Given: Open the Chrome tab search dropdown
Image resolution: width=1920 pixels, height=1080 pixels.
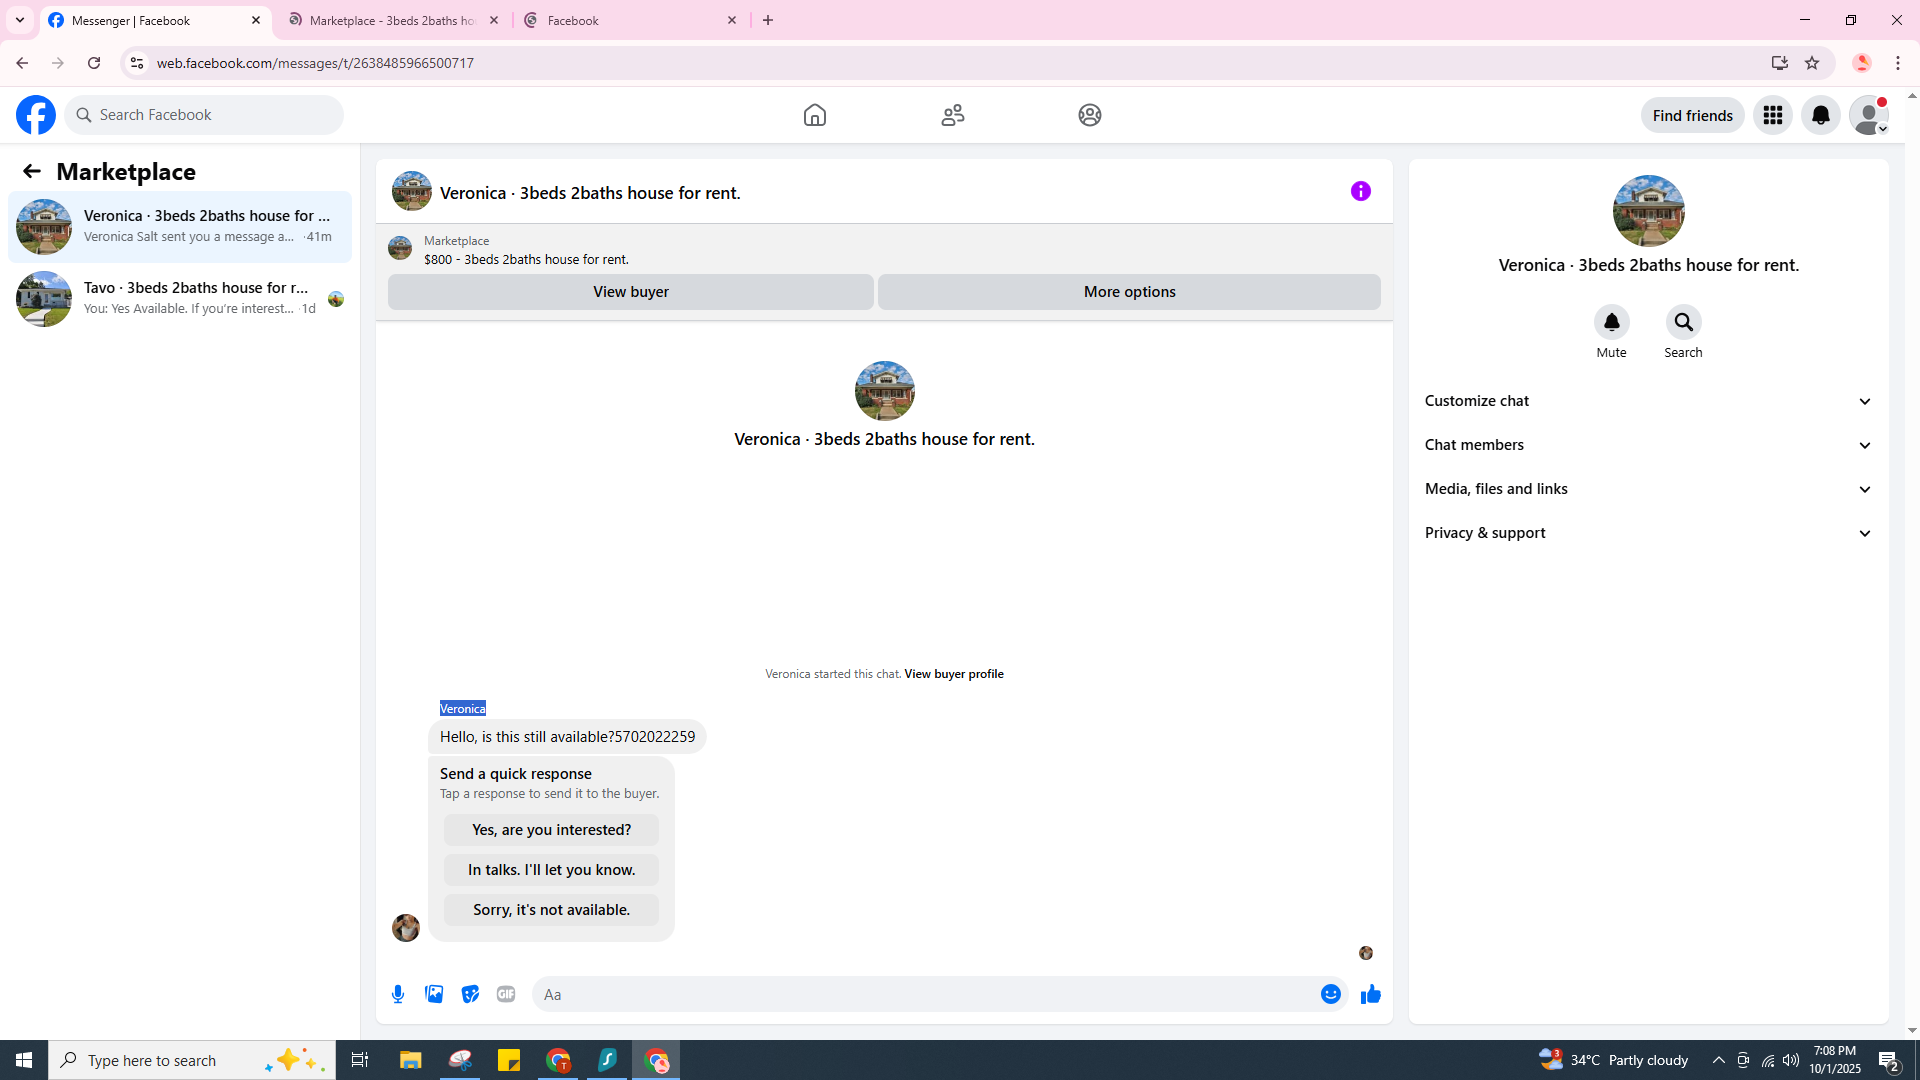Looking at the screenshot, I should (20, 20).
